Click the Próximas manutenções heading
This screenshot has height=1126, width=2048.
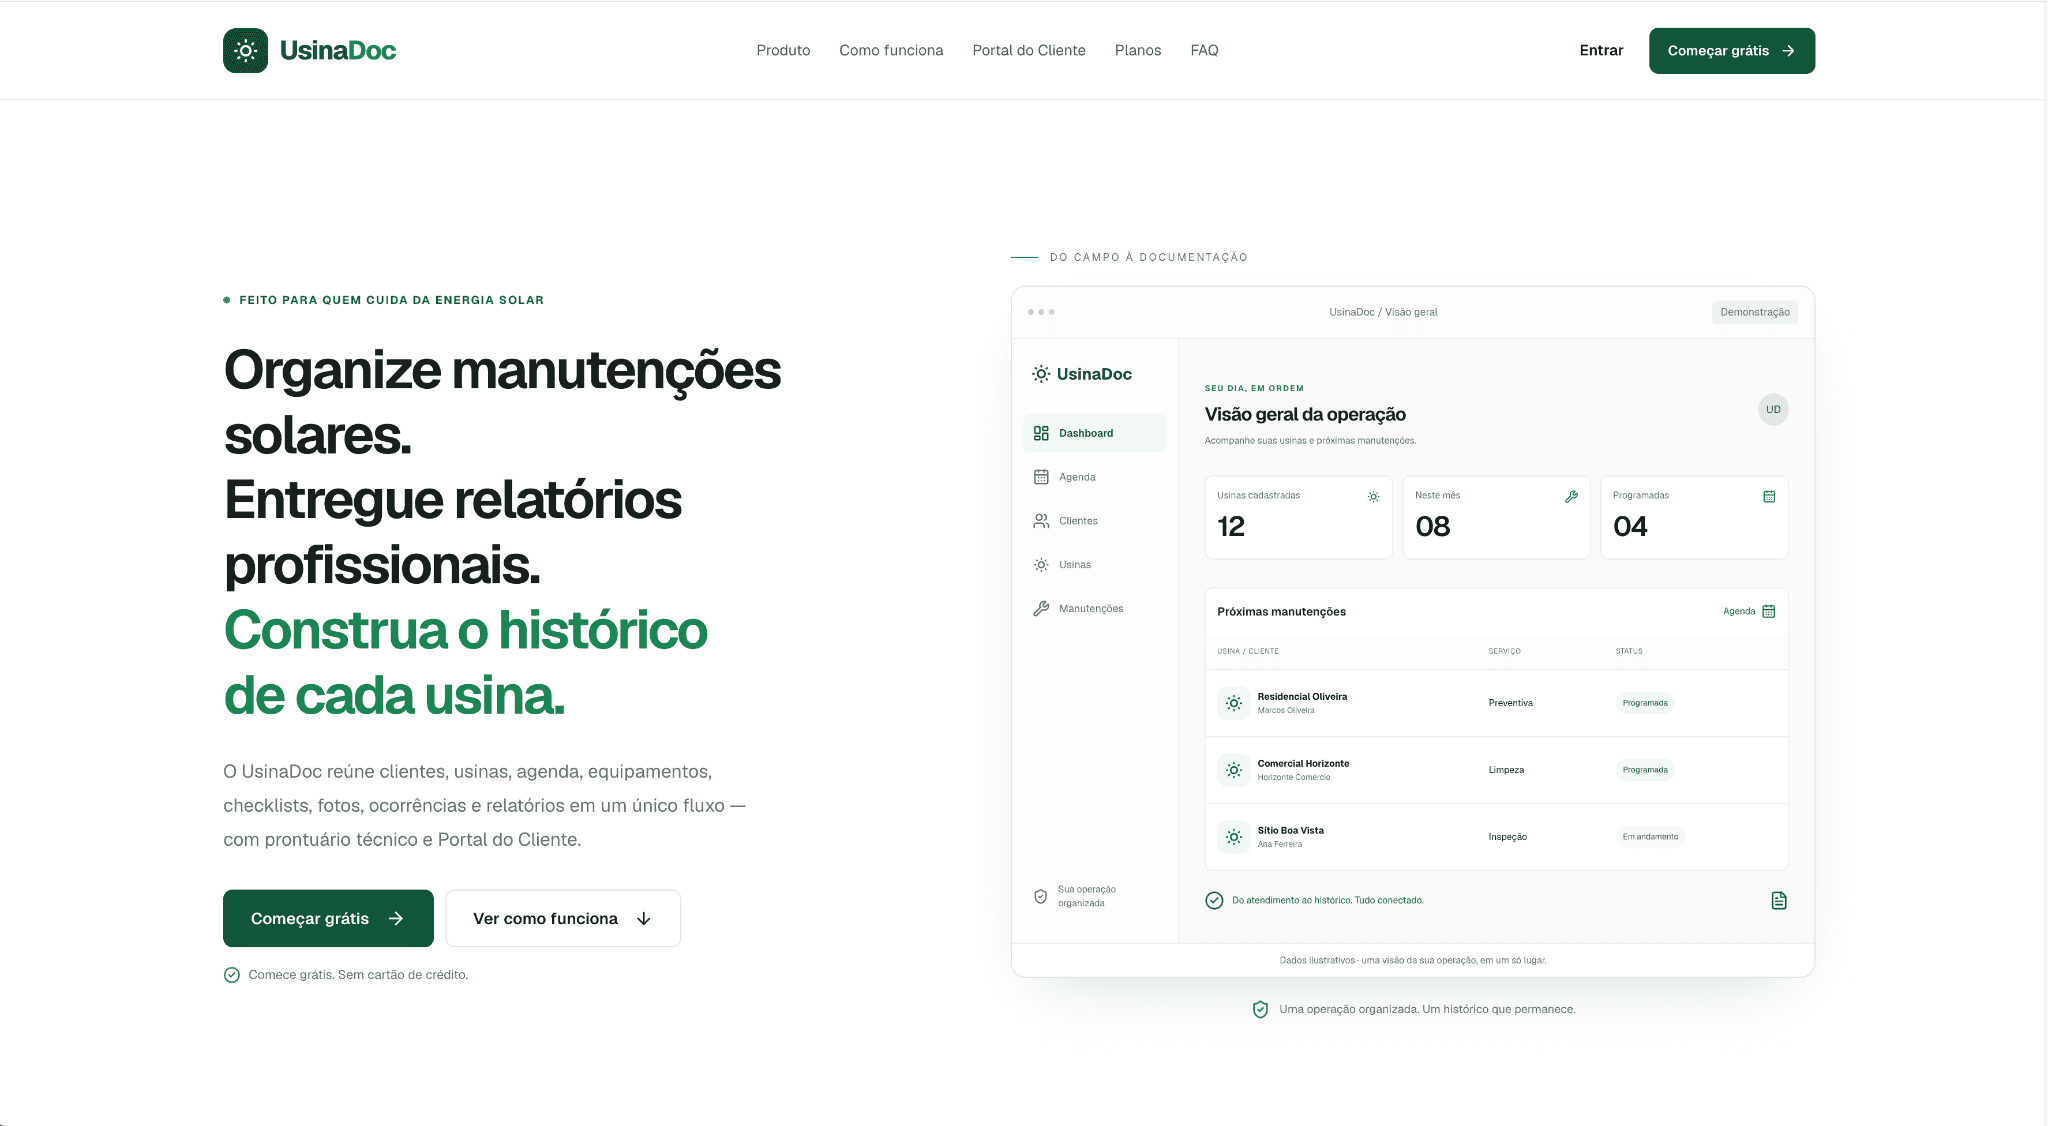point(1281,612)
